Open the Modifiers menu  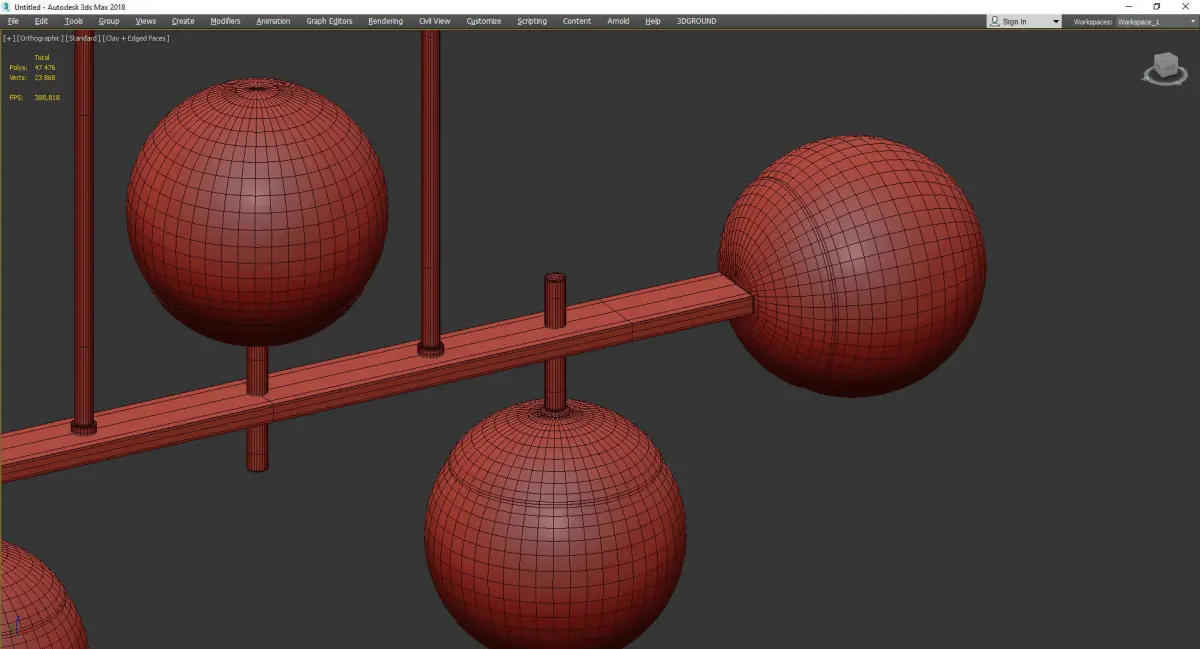click(225, 21)
